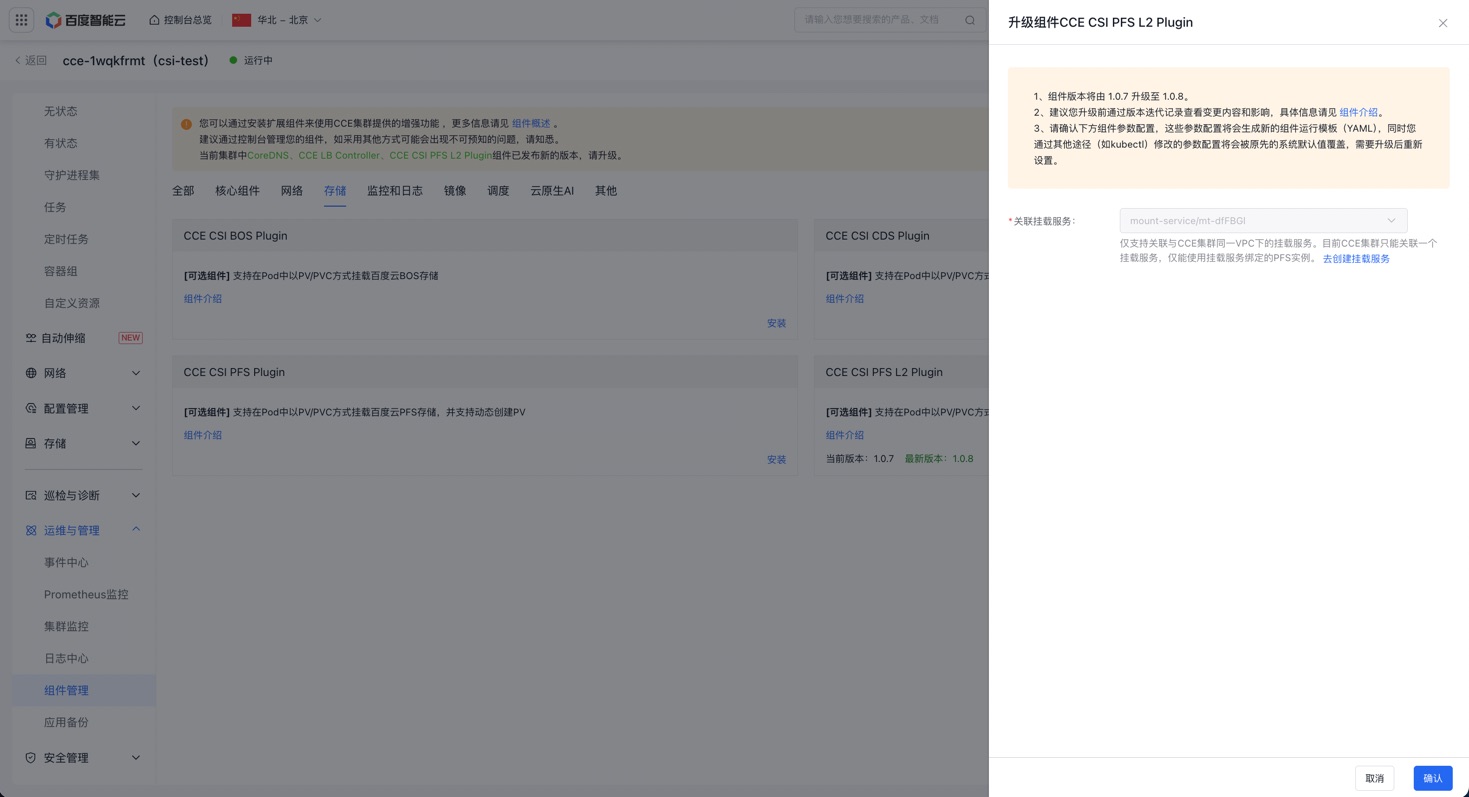Screen dimensions: 1469x797
Task: Switch to the 调度 tab
Action: click(x=498, y=191)
